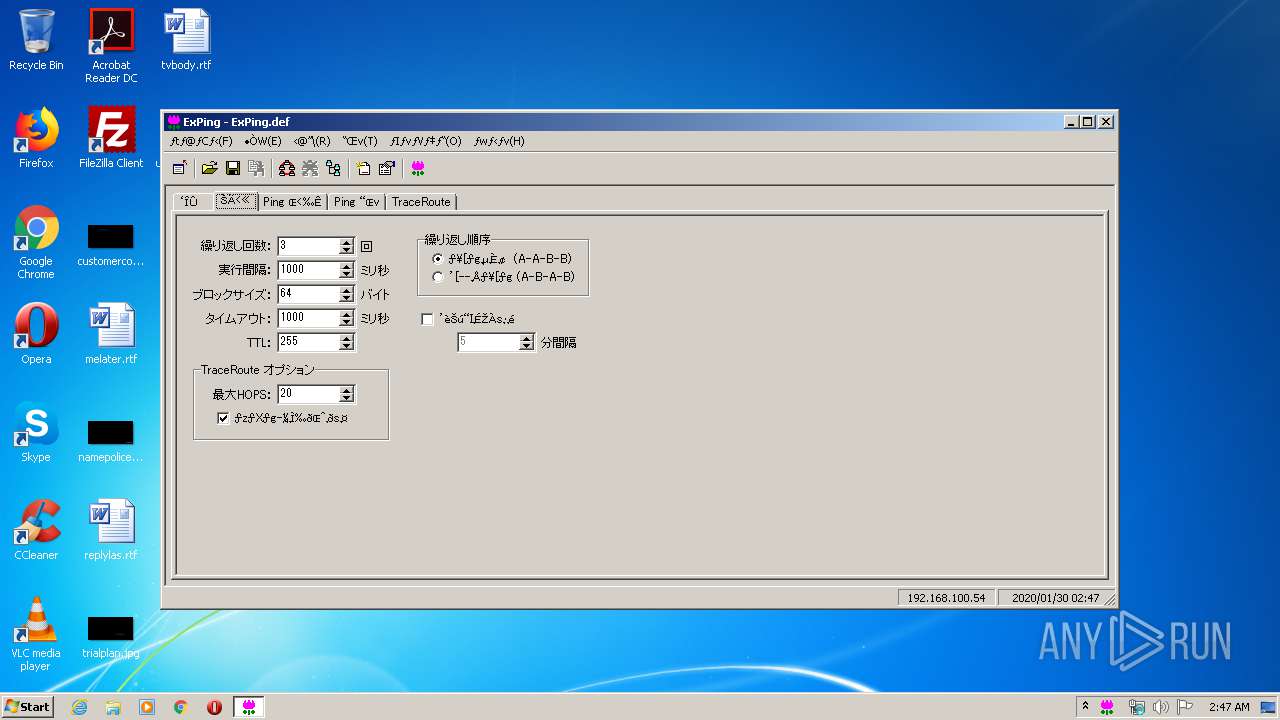Select the second, currently active settings tab
Viewport: 1280px width, 720px height.
pyautogui.click(x=236, y=201)
